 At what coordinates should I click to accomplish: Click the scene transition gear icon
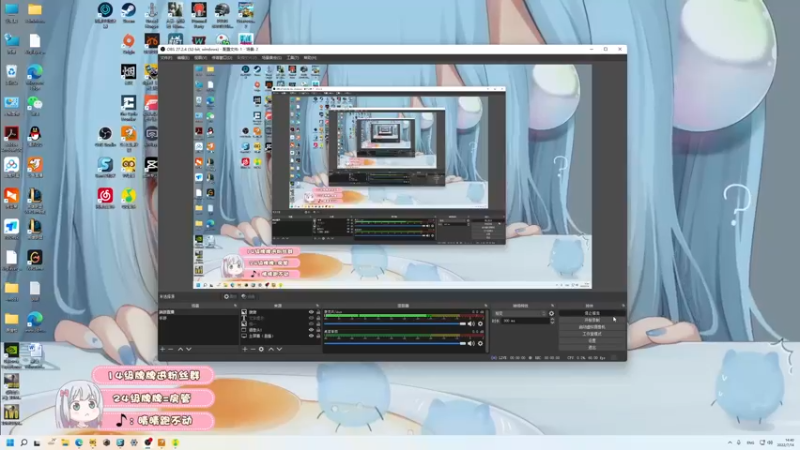tap(552, 313)
